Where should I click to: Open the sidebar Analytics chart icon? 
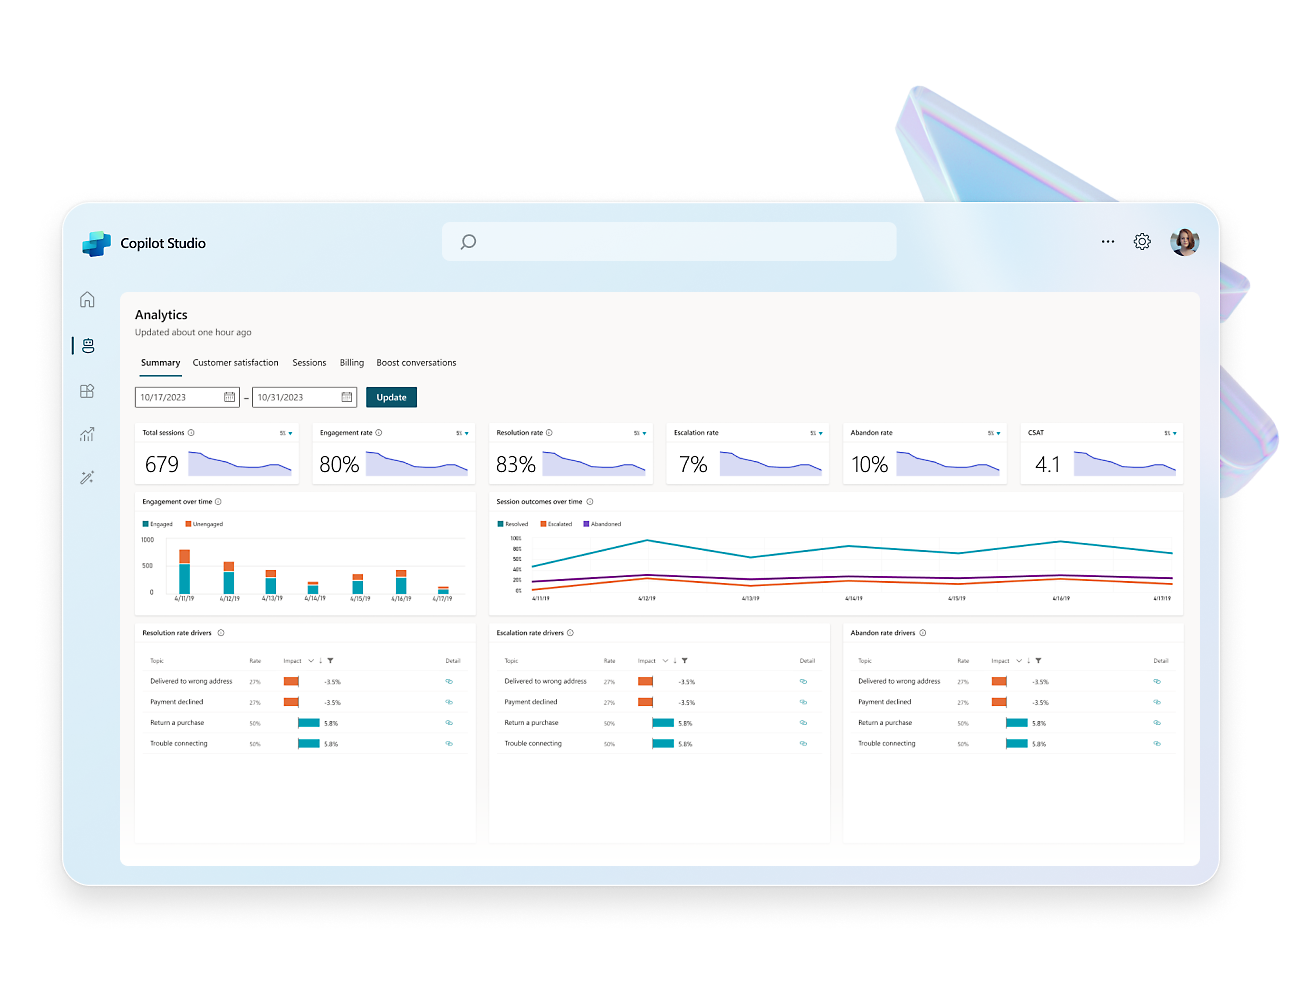[x=87, y=434]
